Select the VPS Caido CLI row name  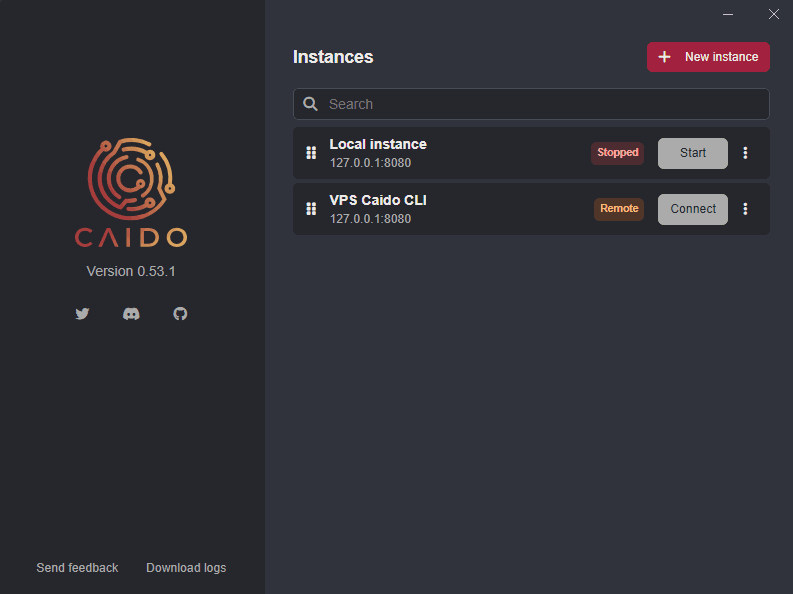tap(378, 200)
